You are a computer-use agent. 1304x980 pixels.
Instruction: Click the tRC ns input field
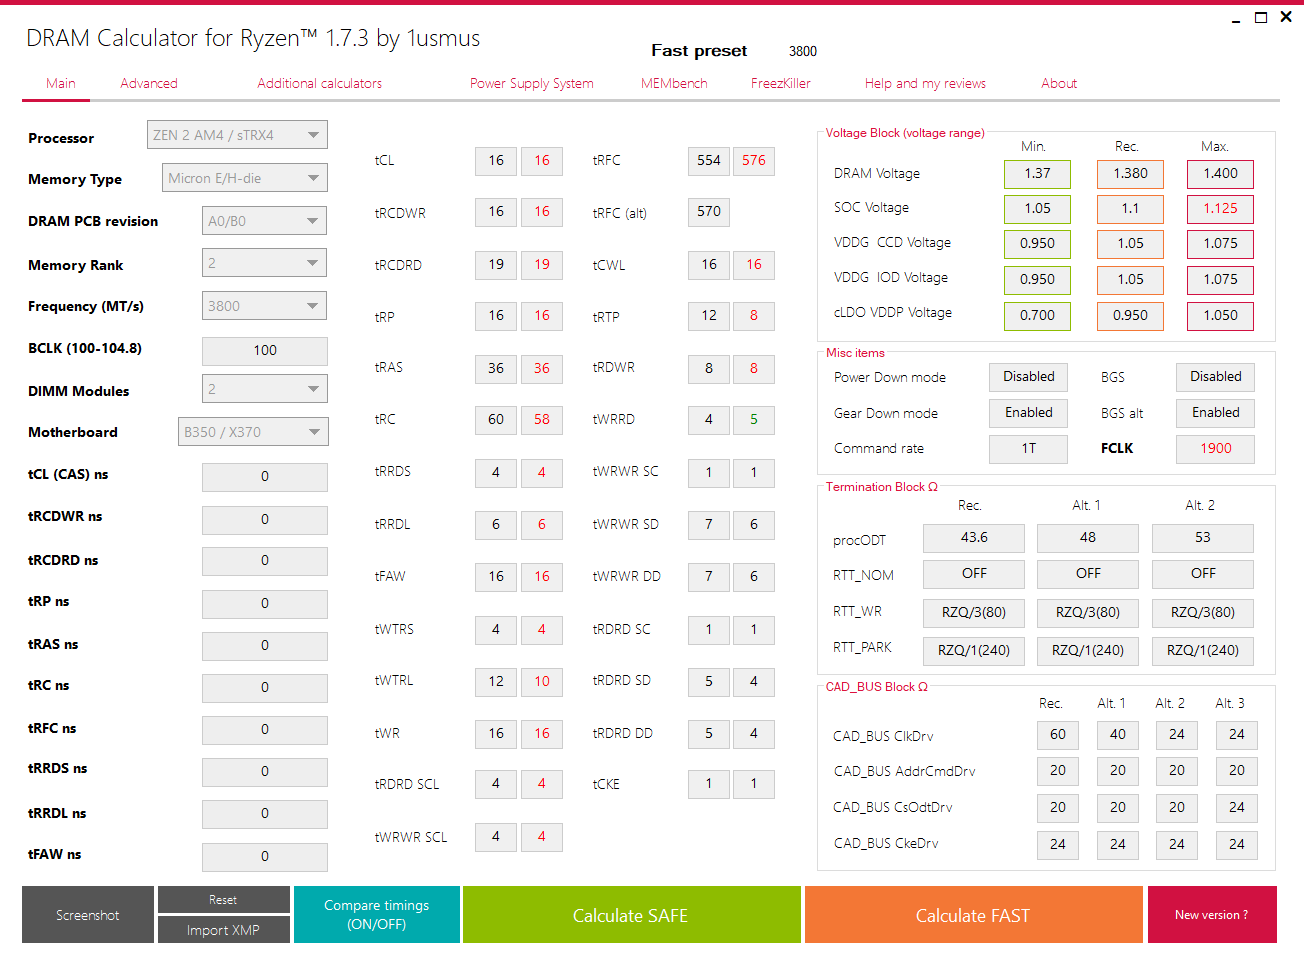(x=265, y=688)
